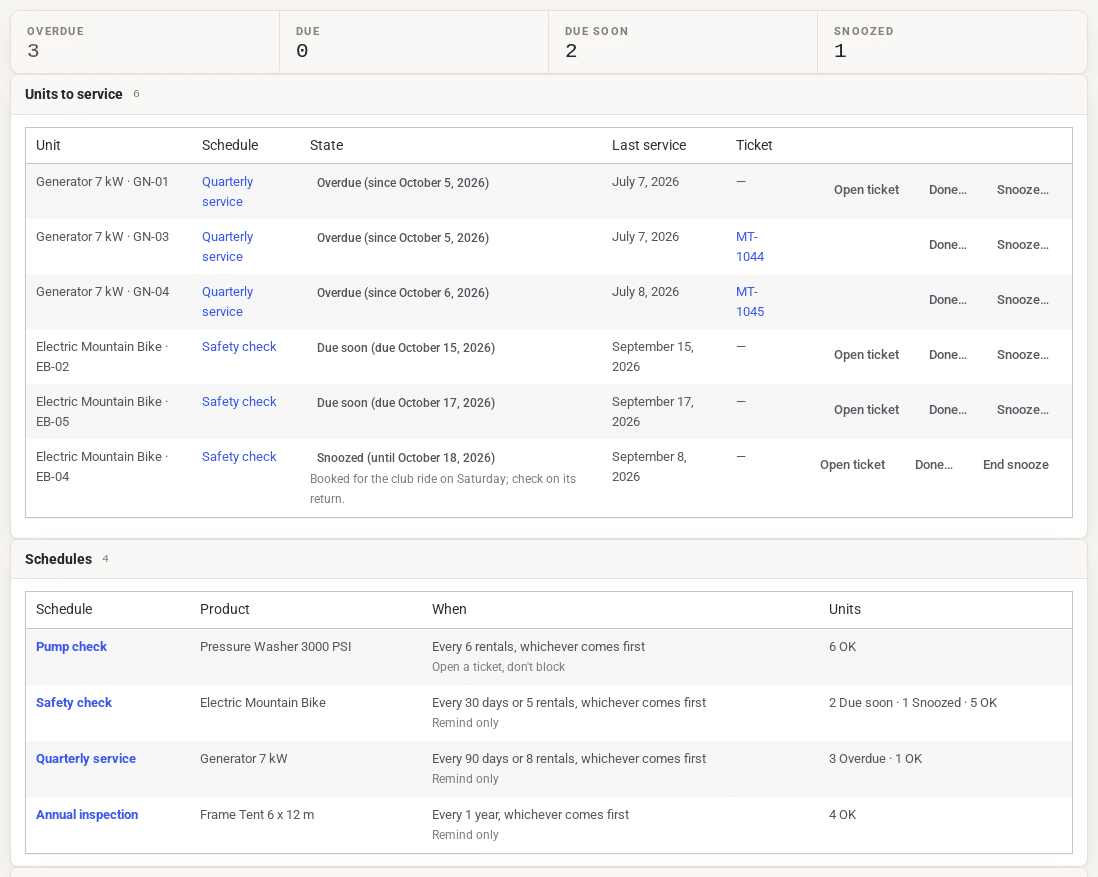Click '2 Due soon · 1 Snoozed · 5 OK'

coord(912,703)
